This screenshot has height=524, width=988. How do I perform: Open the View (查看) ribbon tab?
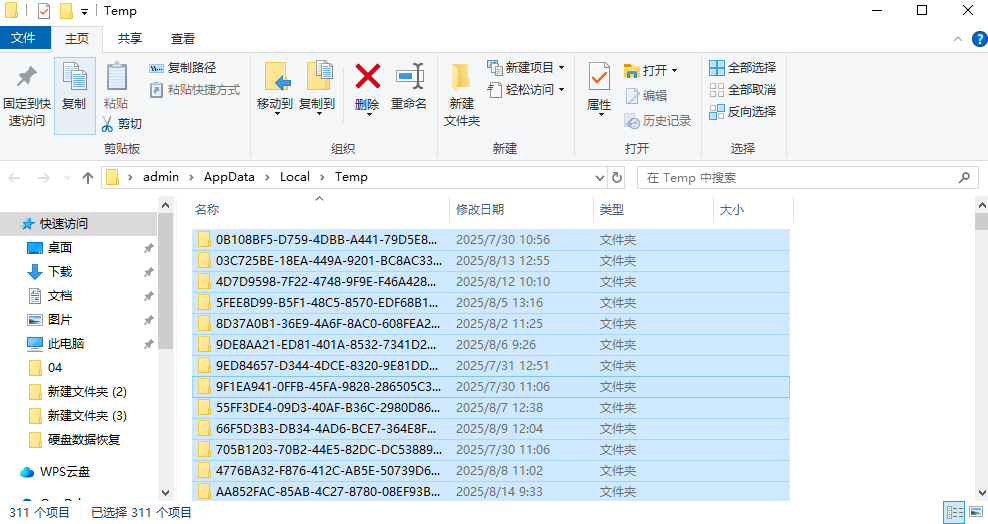click(x=183, y=39)
